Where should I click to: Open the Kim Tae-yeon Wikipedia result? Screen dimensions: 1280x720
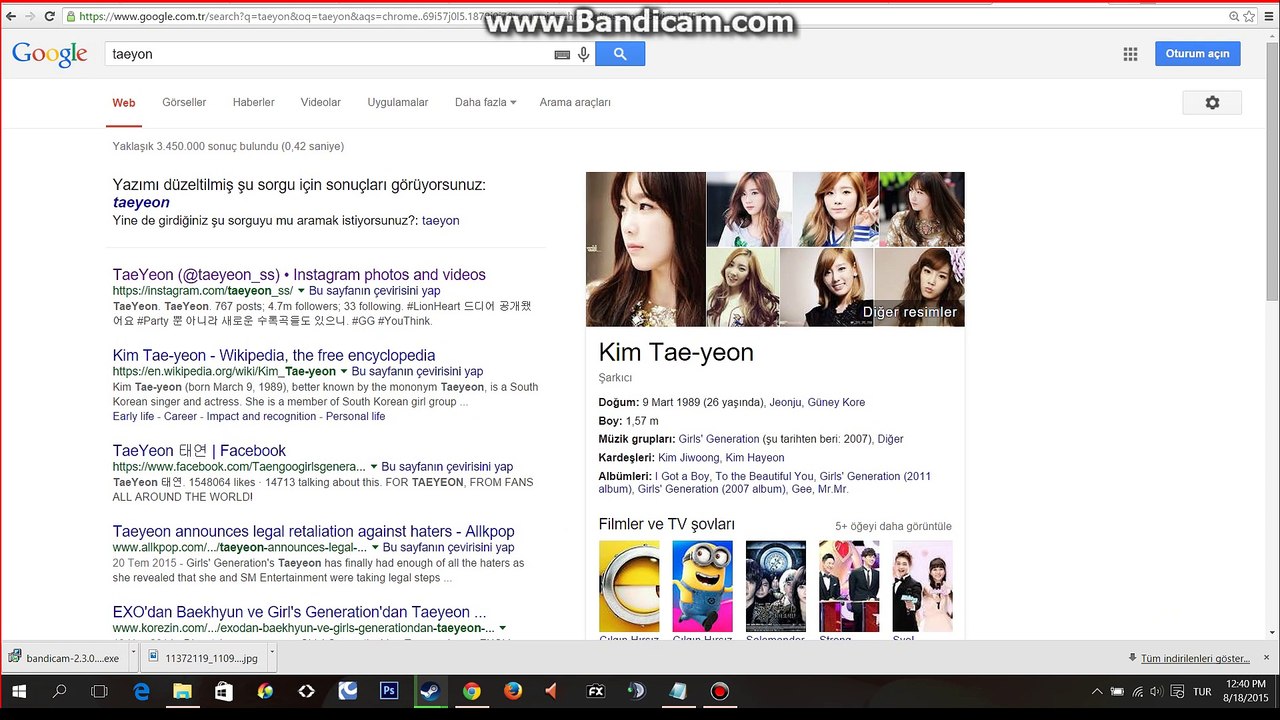274,355
